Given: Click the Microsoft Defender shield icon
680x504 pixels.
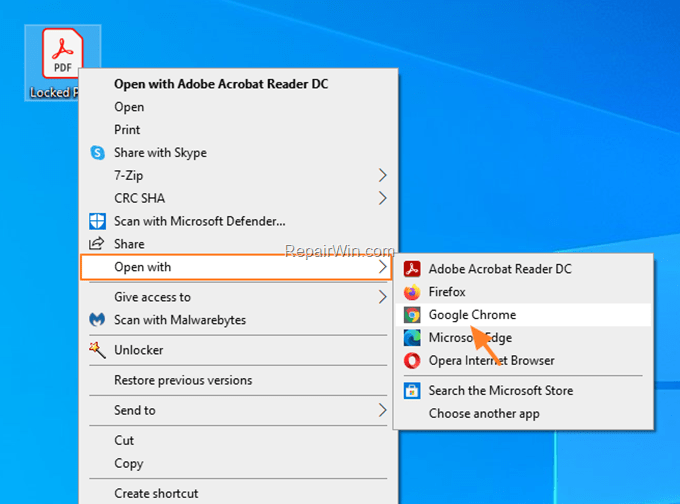Looking at the screenshot, I should tap(97, 221).
